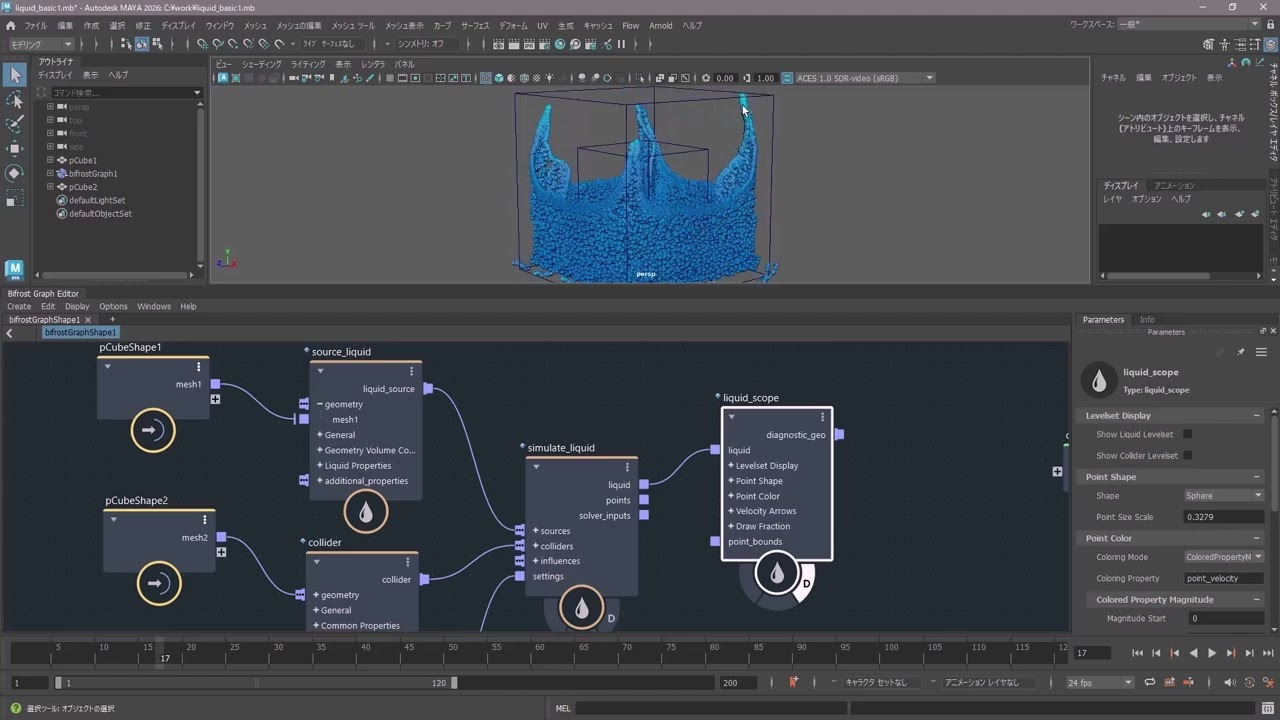Enable Show Collider Levelset checkbox

pos(1187,455)
